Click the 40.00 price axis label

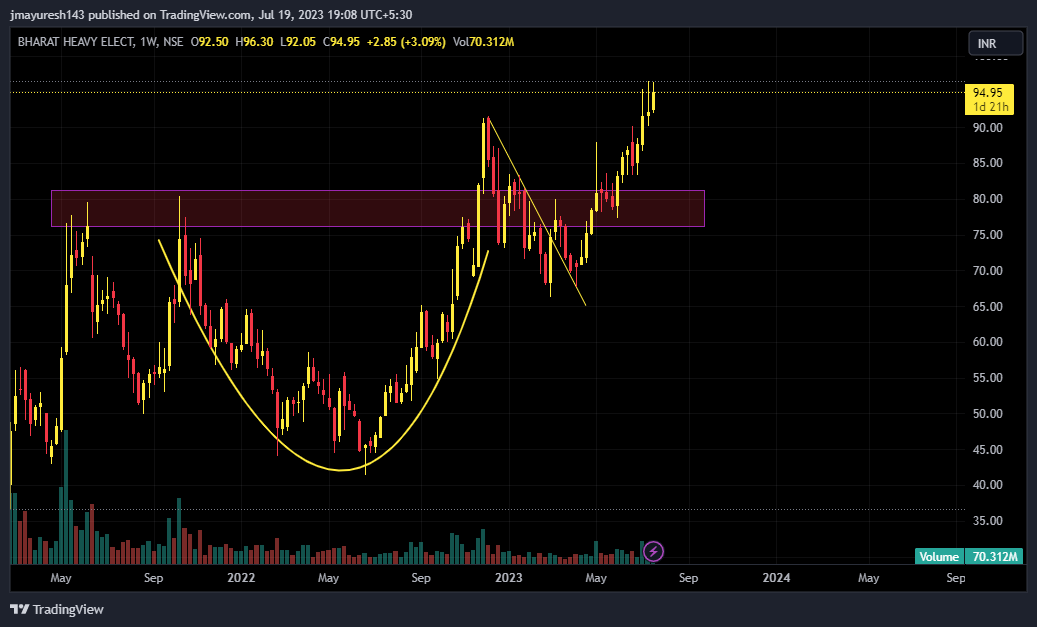click(987, 485)
